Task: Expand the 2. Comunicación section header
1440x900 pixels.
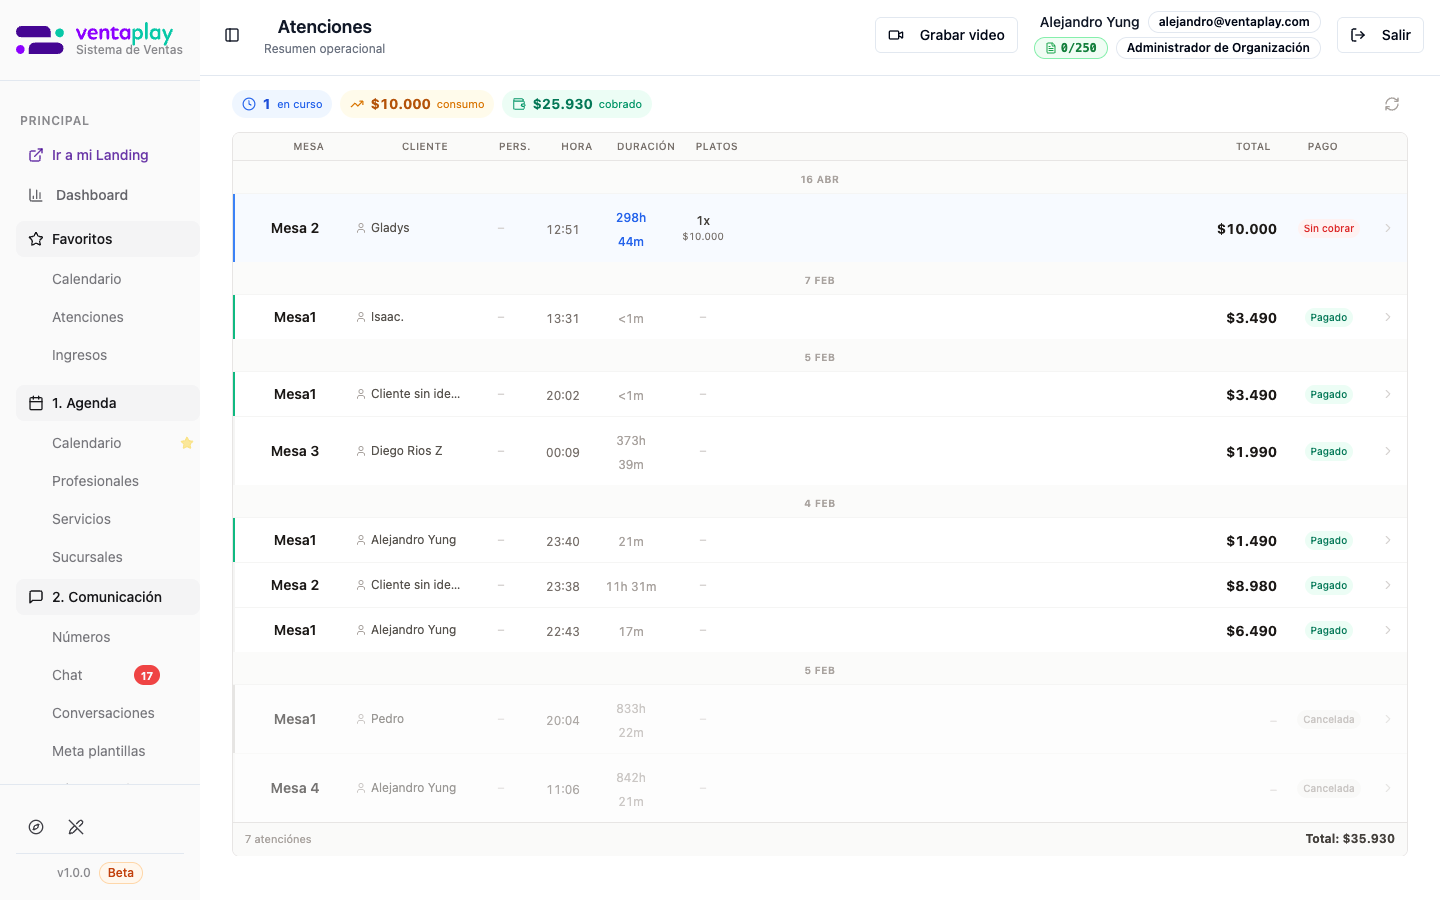Action: pos(107,597)
